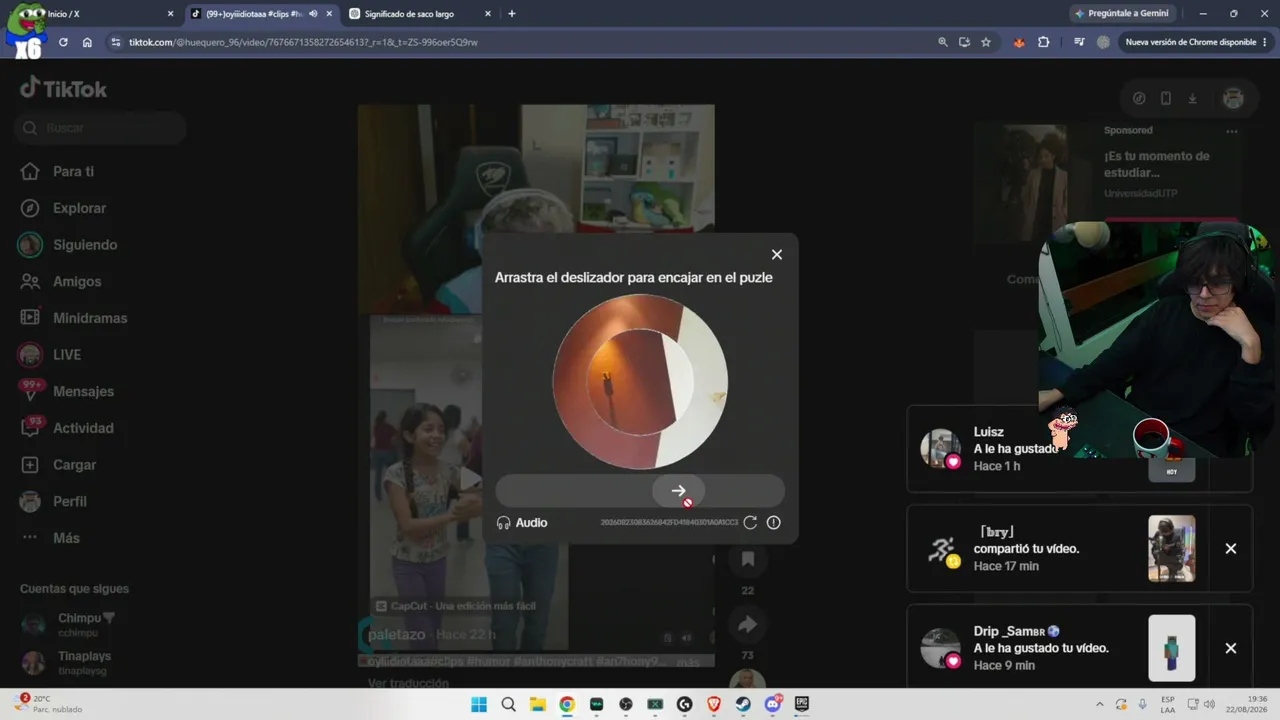This screenshot has width=1280, height=720.
Task: Click the TikTok search field
Action: point(100,128)
